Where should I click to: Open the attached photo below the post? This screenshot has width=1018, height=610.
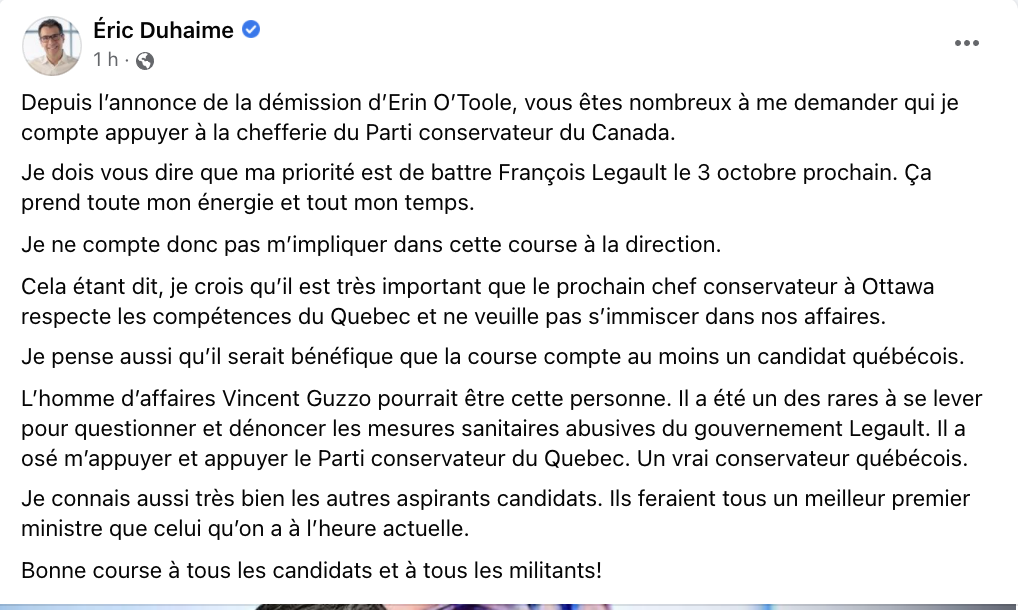(x=509, y=607)
